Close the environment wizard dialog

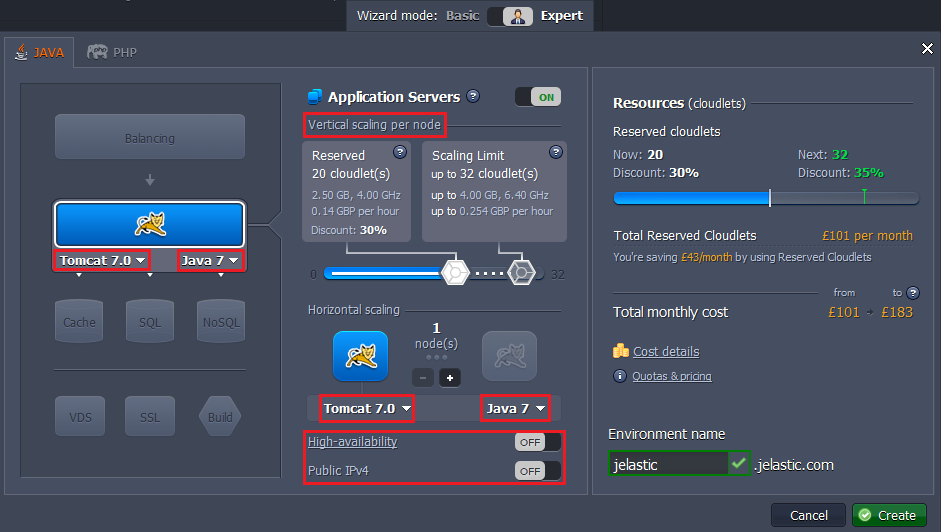(x=927, y=49)
